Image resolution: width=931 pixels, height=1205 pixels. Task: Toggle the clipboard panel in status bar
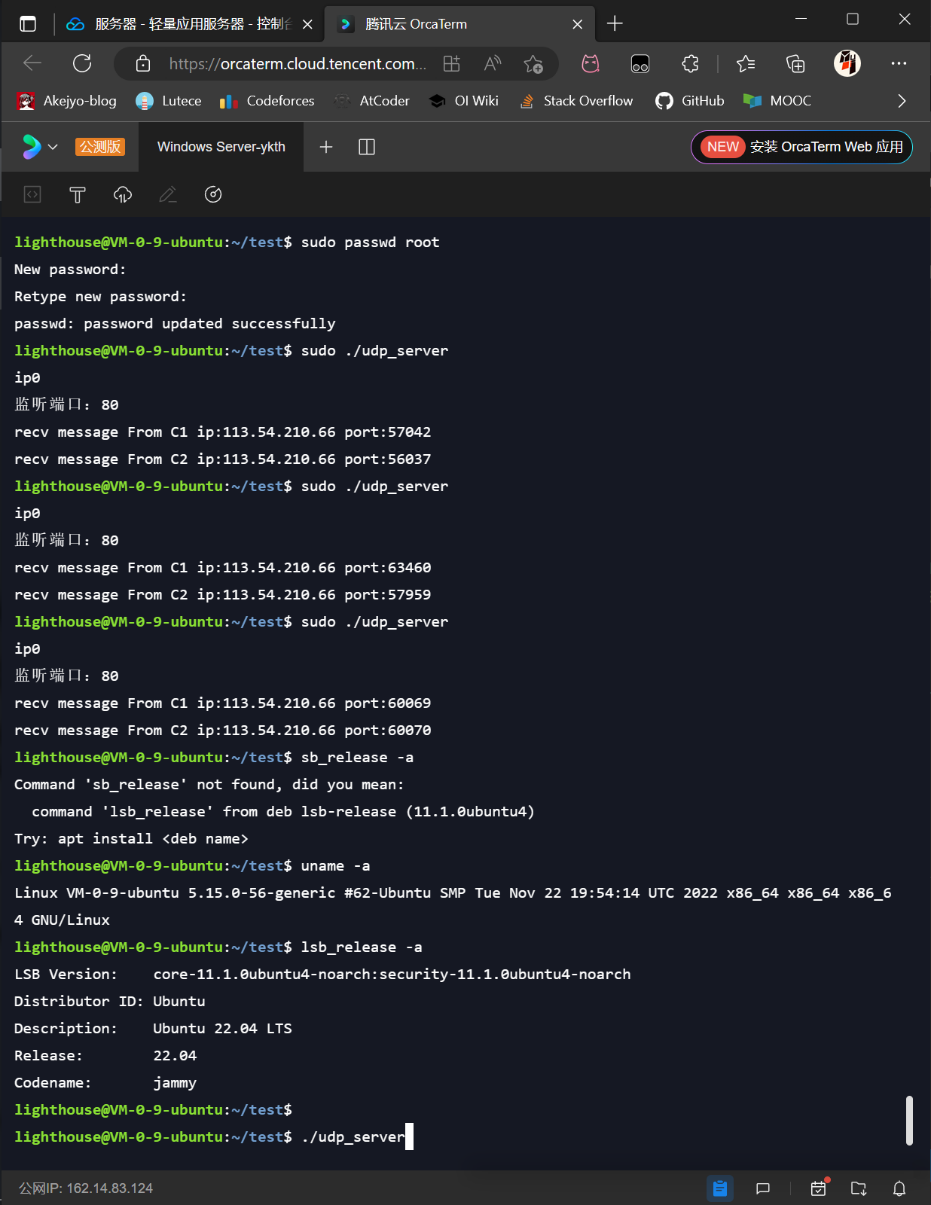coord(720,1188)
